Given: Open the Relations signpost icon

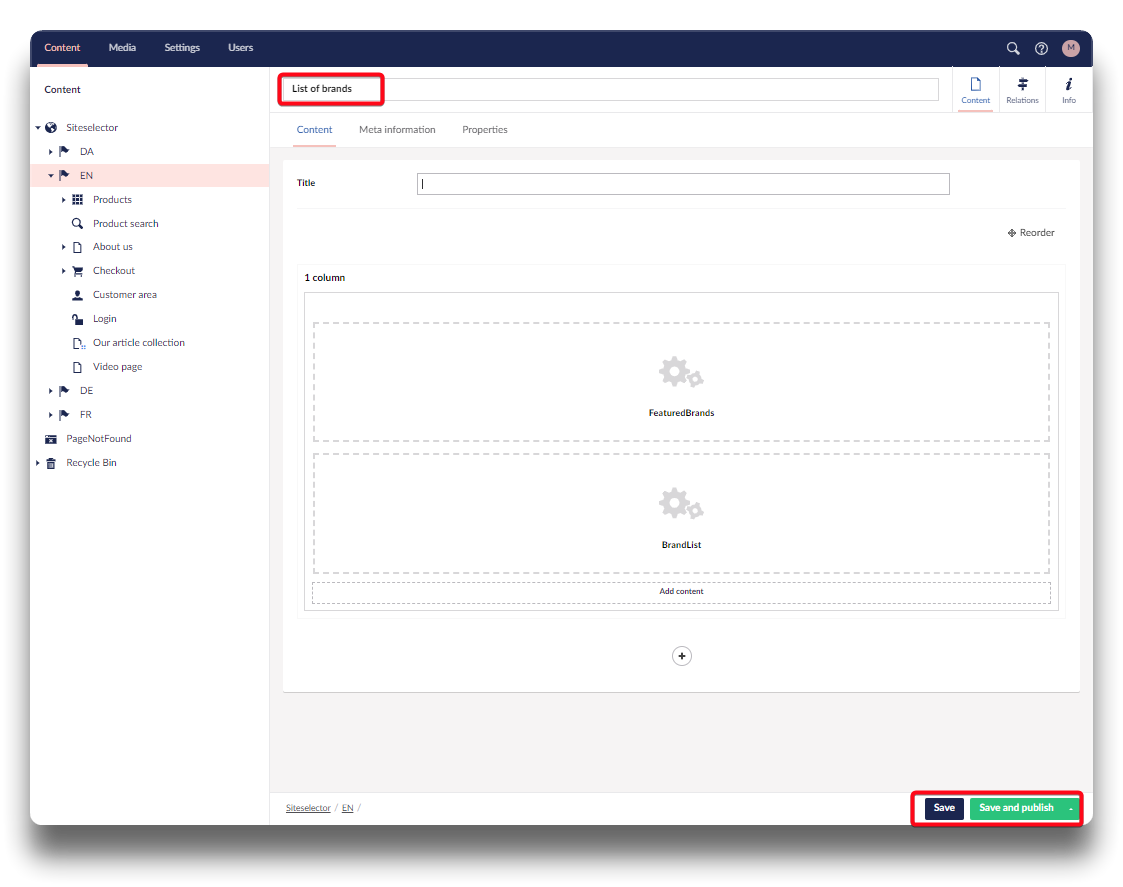Looking at the screenshot, I should click(x=1022, y=90).
